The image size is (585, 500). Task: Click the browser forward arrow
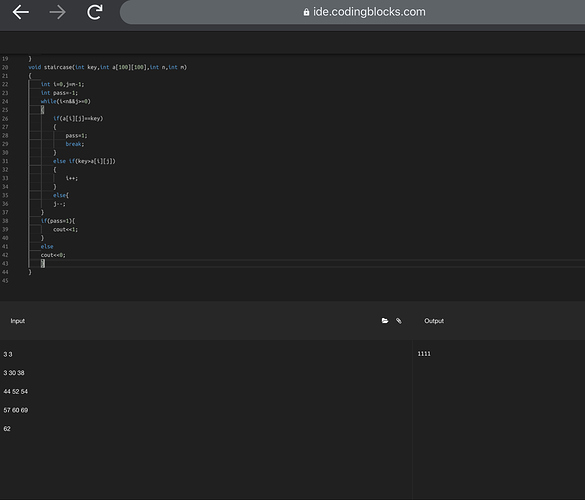57,12
